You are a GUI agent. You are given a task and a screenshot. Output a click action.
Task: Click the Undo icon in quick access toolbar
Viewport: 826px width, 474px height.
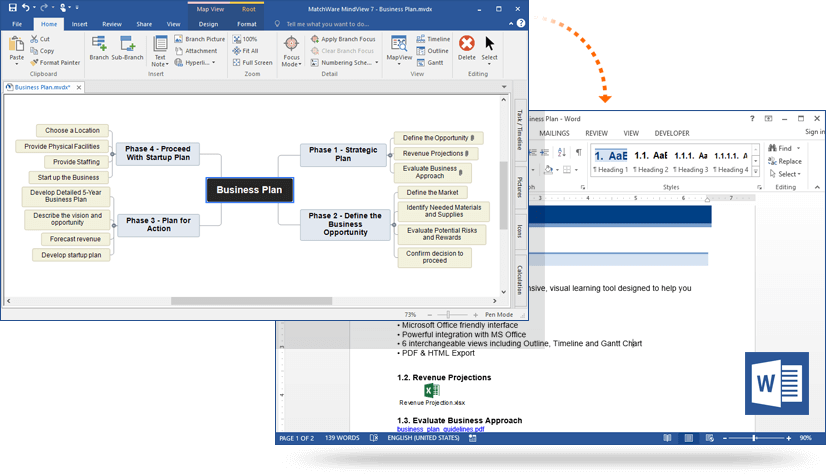coord(26,7)
